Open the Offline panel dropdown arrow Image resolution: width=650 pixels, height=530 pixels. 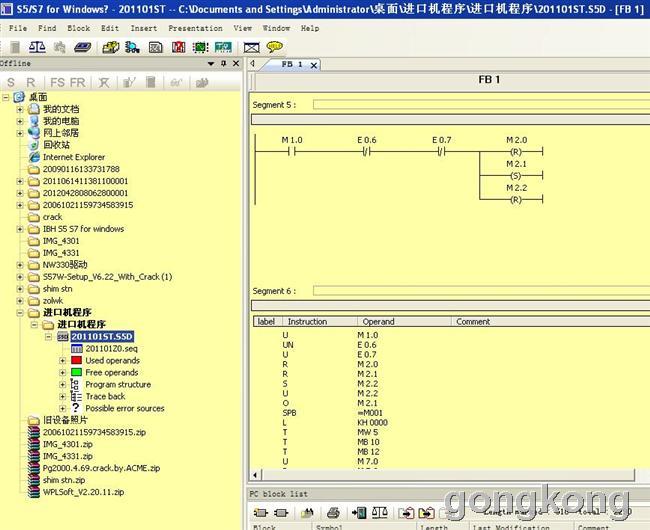click(x=211, y=64)
